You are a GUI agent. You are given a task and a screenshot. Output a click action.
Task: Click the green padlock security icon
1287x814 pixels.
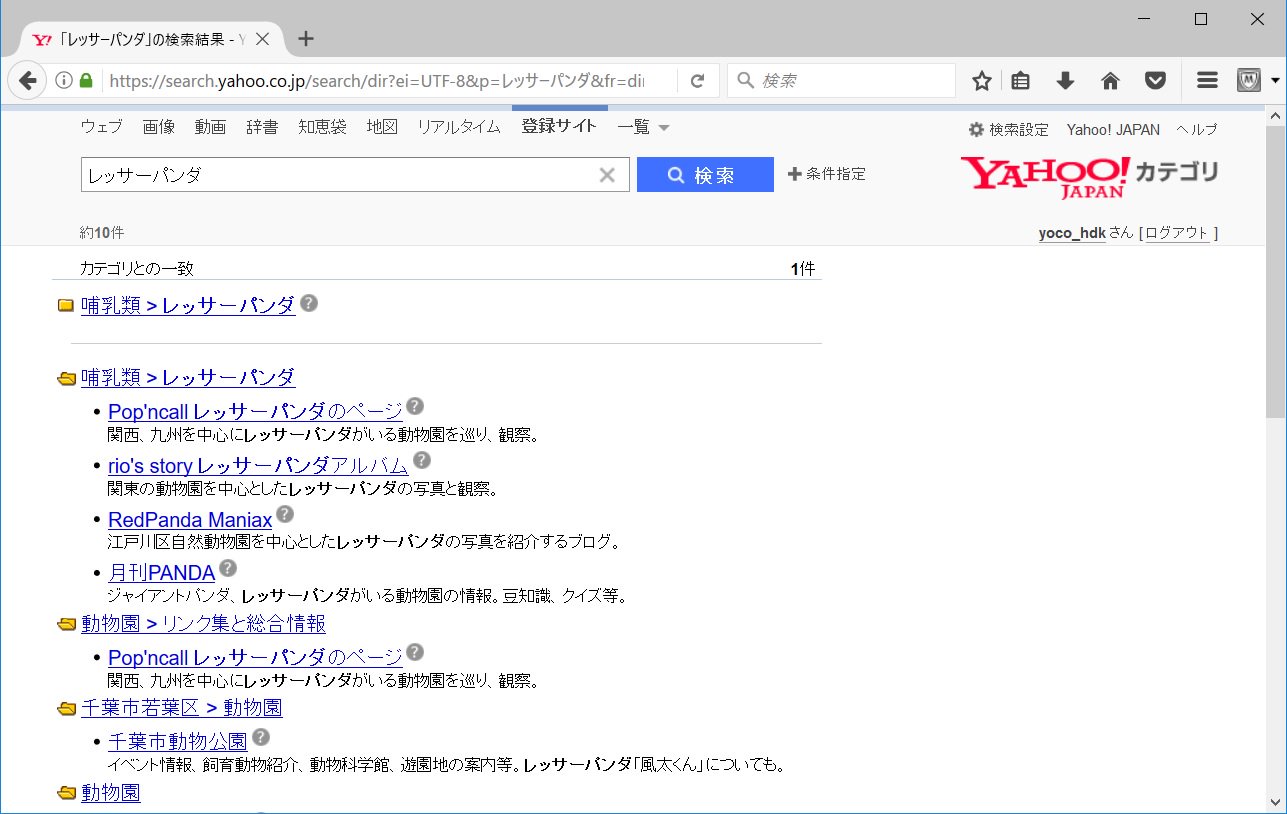(86, 81)
